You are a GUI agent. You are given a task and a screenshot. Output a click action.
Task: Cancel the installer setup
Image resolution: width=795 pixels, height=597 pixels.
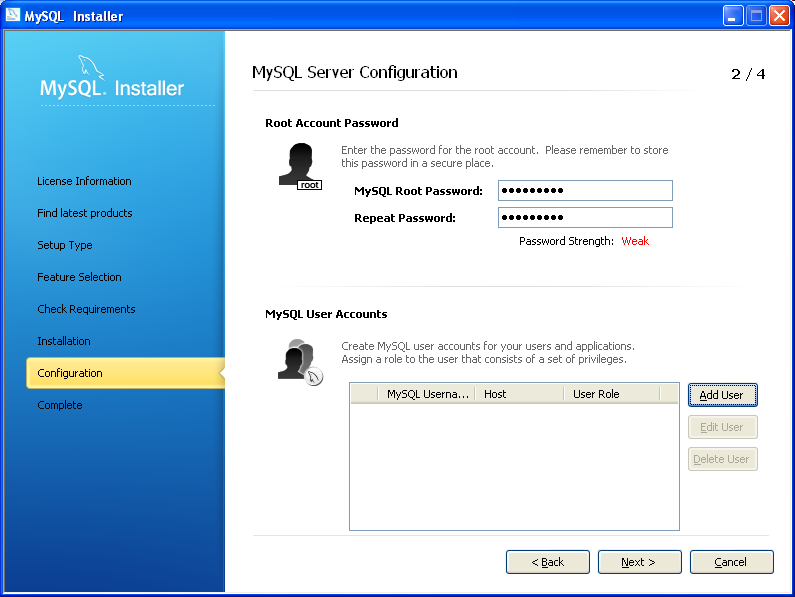732,562
